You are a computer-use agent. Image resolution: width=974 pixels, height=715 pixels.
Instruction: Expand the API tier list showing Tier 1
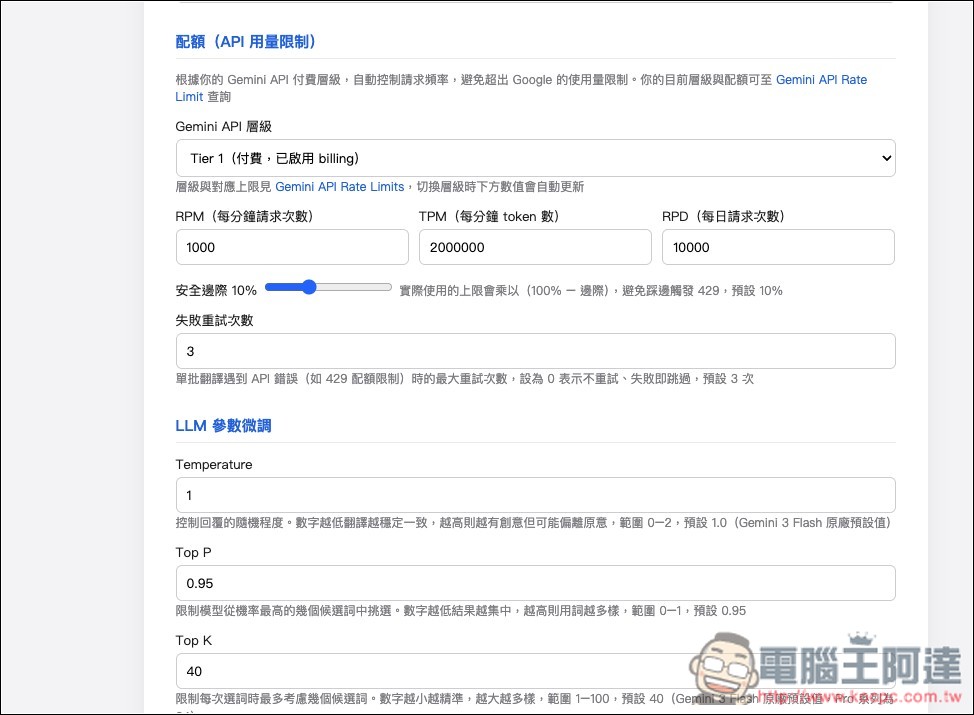click(x=535, y=157)
